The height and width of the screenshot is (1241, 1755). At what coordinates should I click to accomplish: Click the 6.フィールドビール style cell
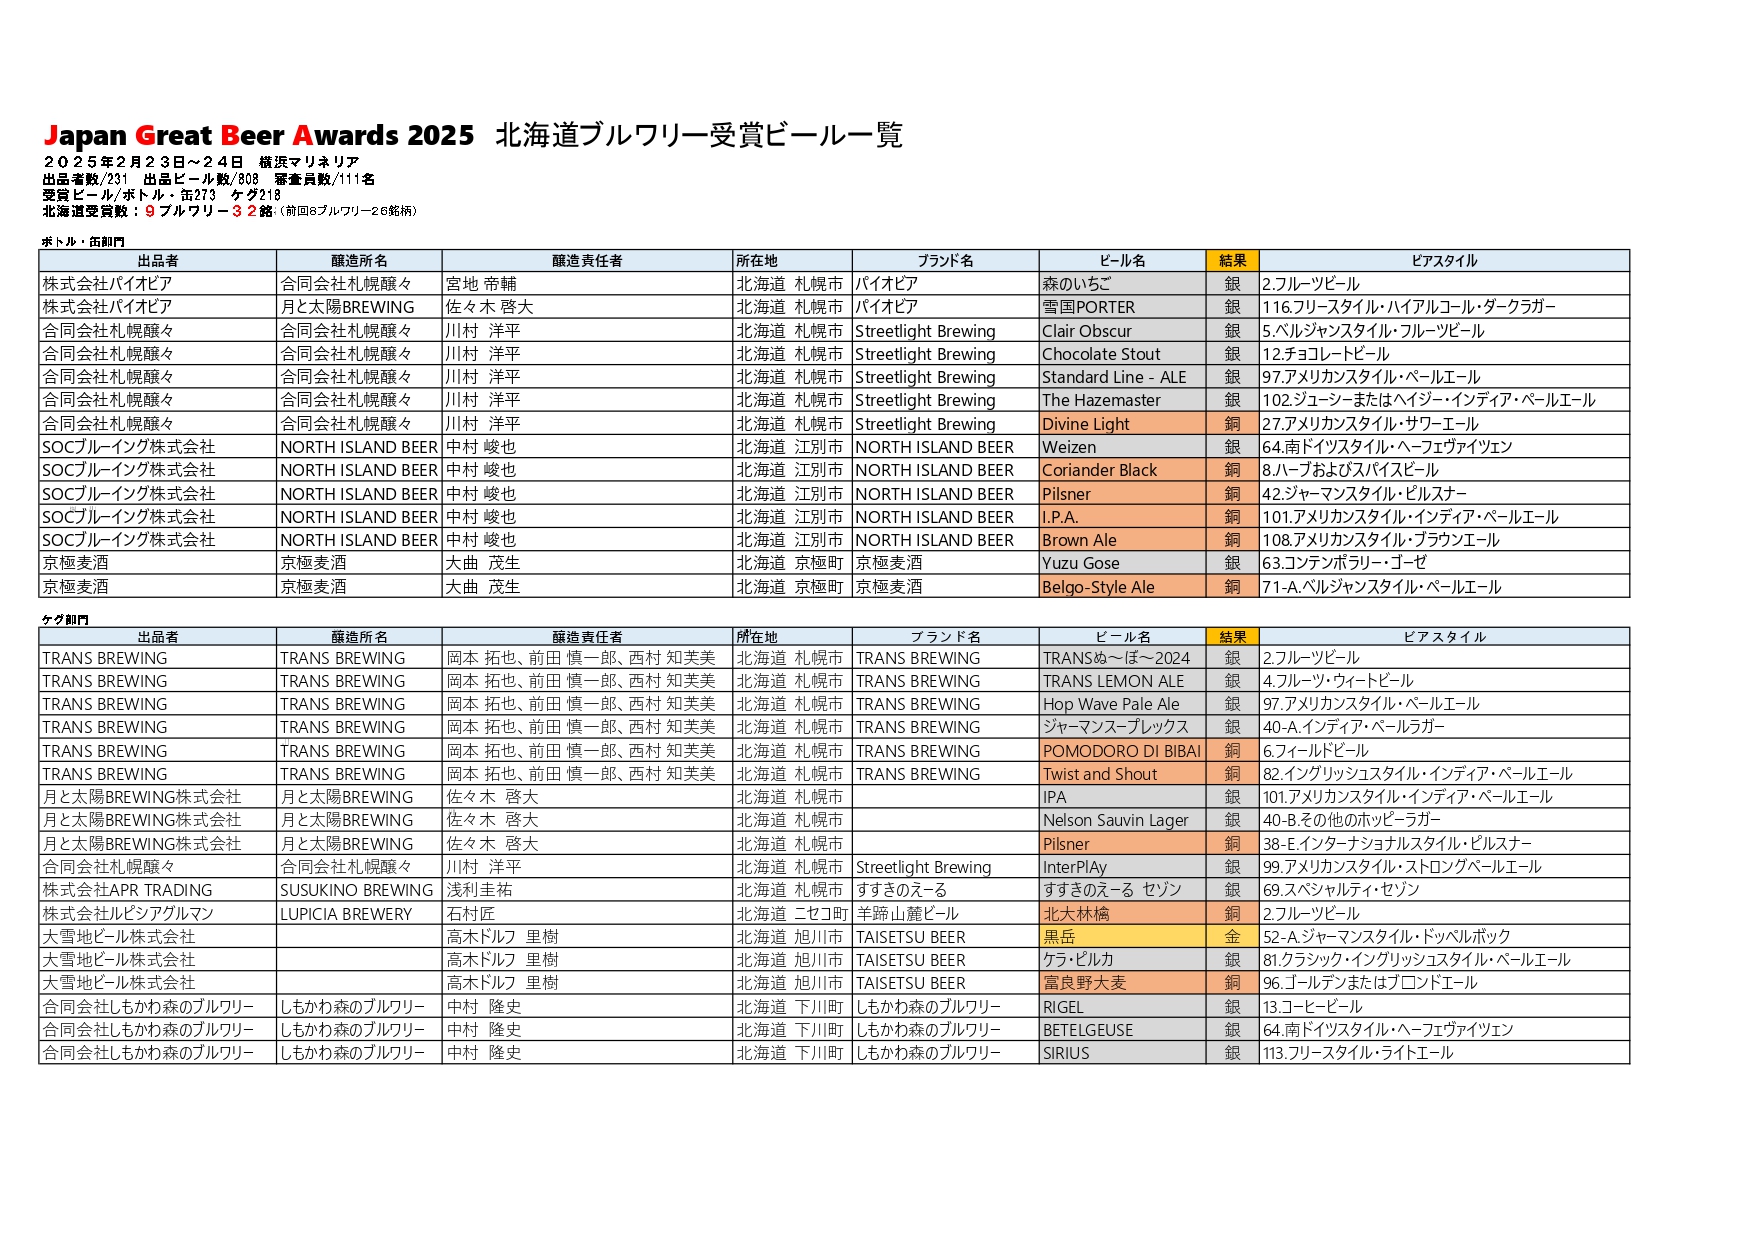coord(1444,751)
